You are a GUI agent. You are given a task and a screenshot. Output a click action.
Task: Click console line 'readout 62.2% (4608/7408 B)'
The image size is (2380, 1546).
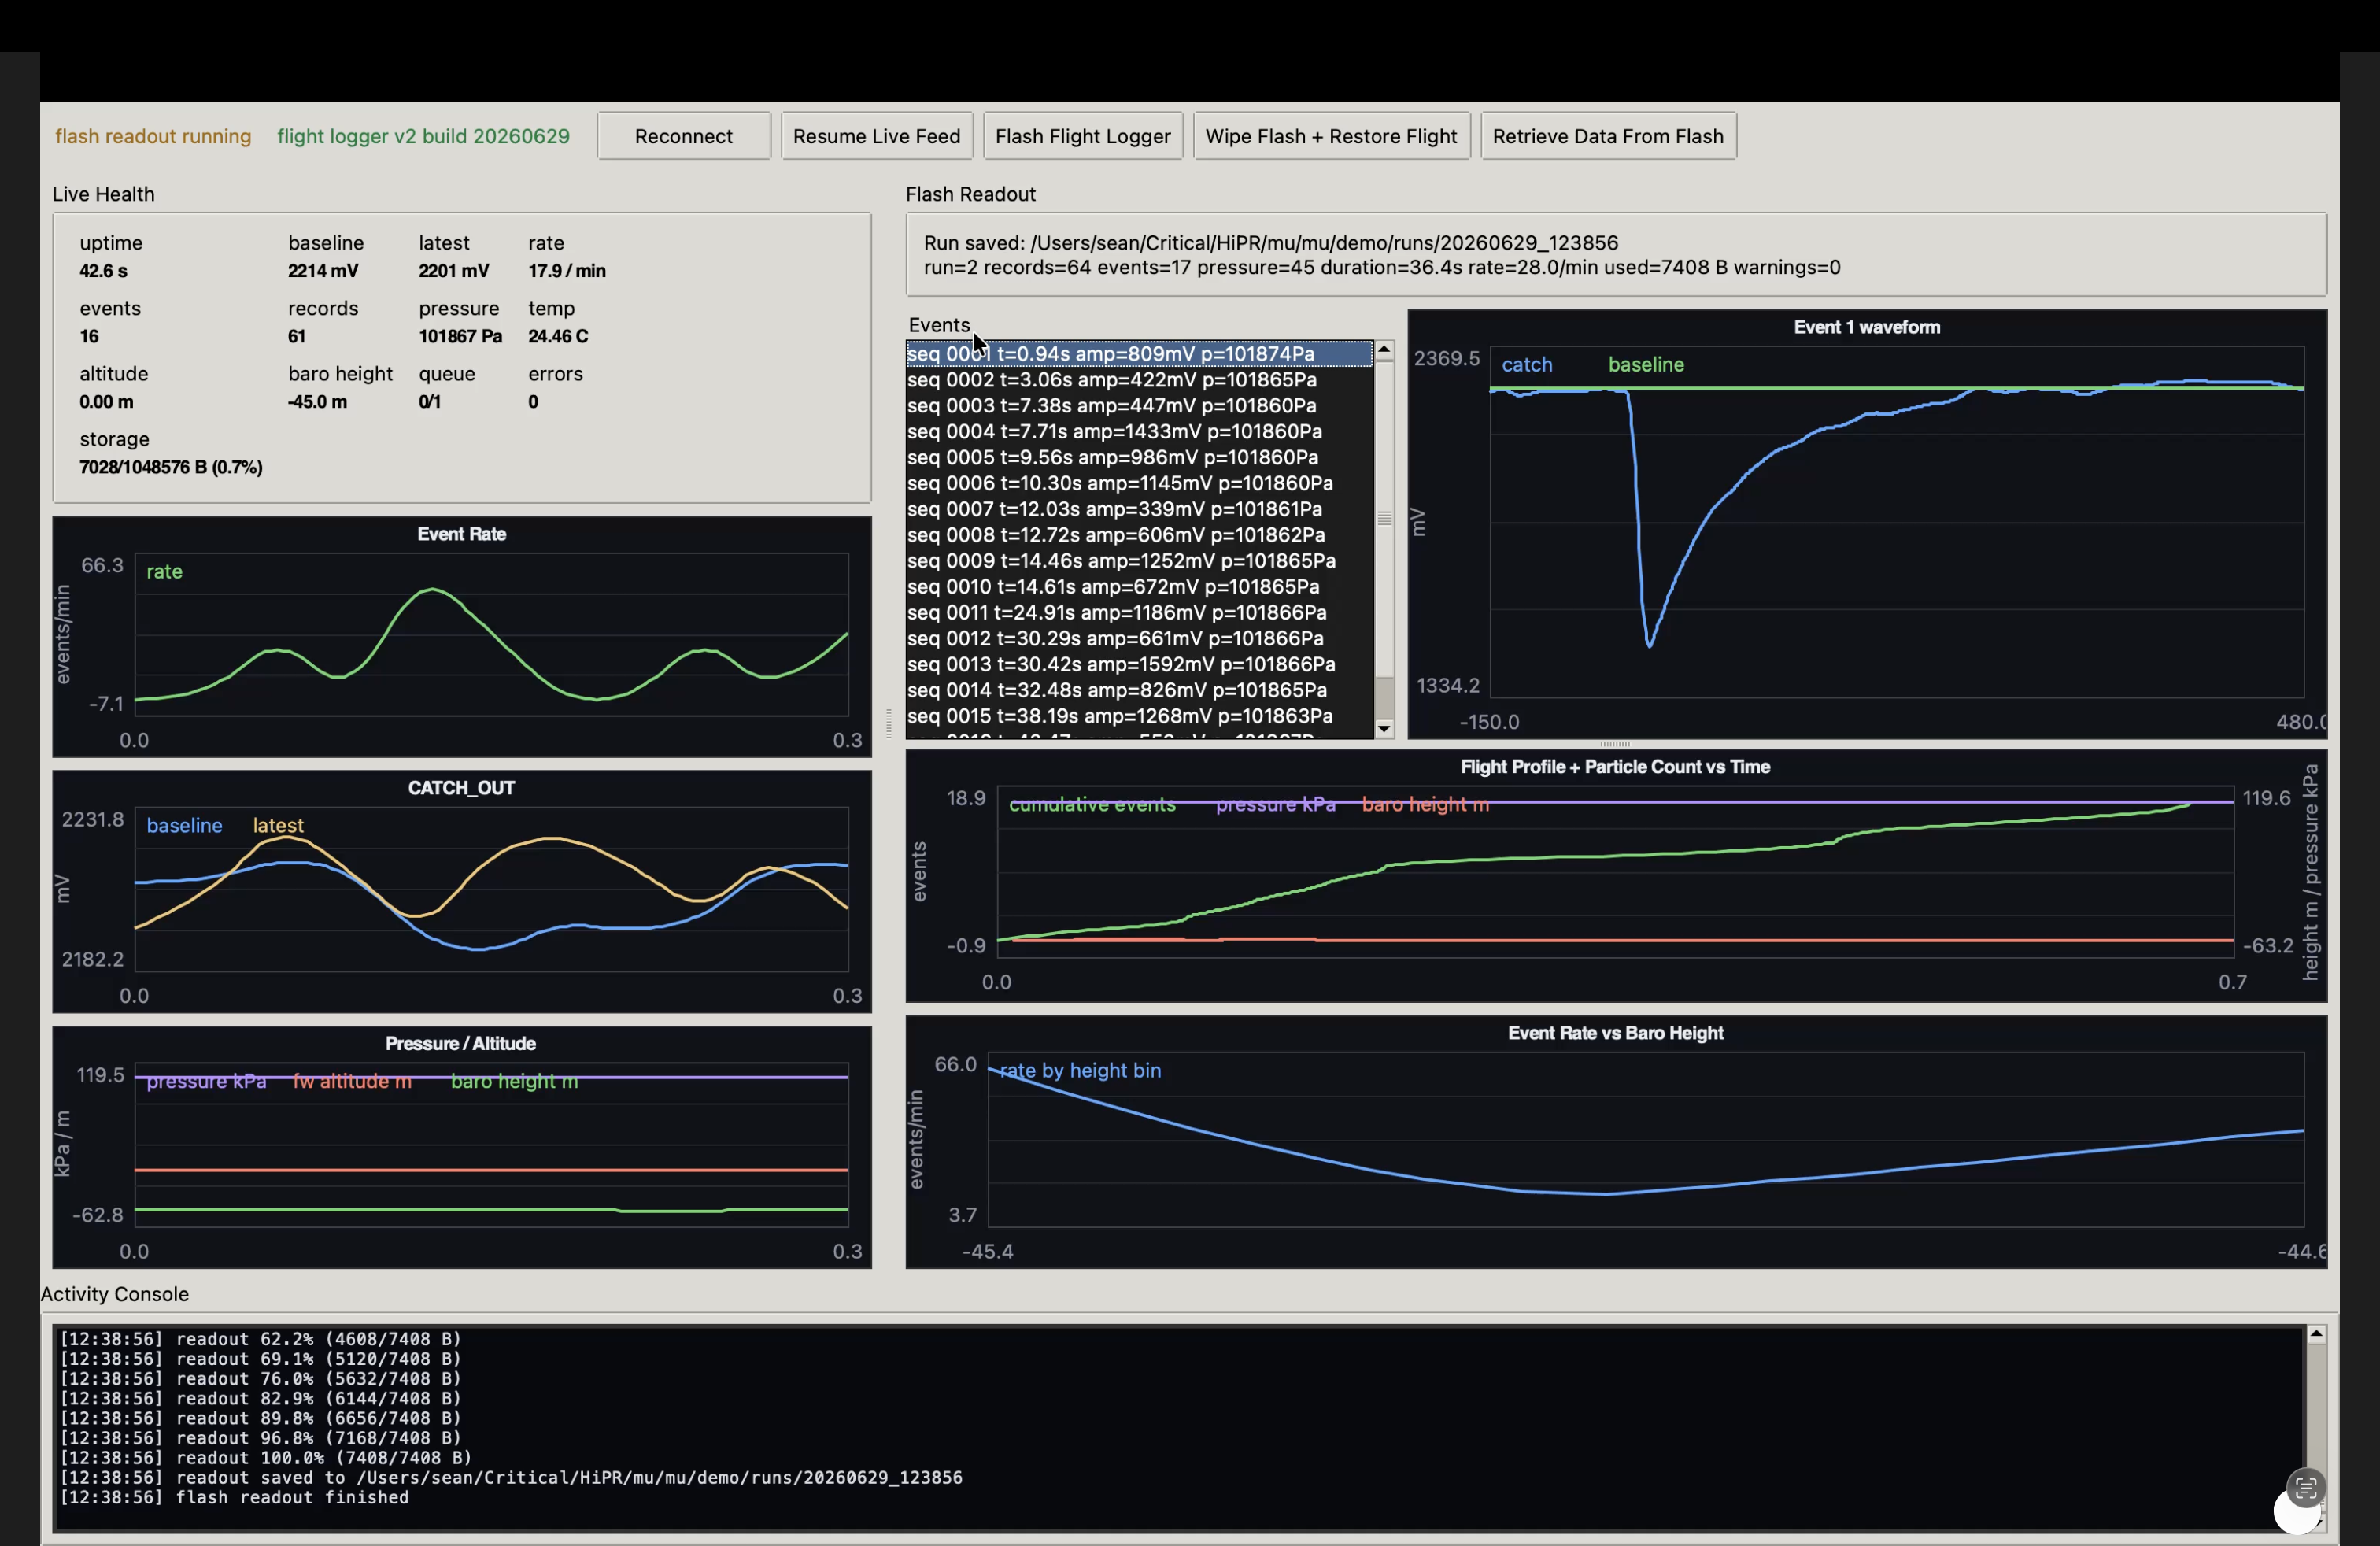(260, 1339)
